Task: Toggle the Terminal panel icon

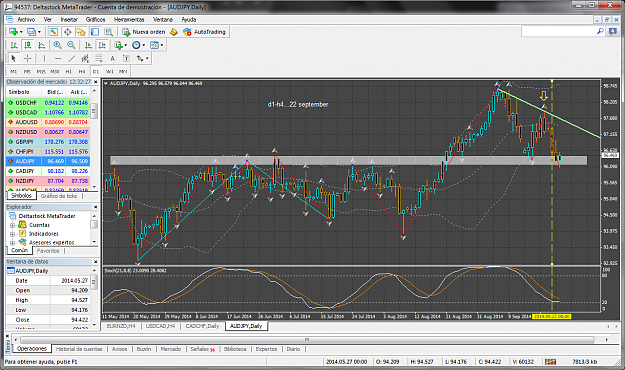Action: (x=94, y=32)
